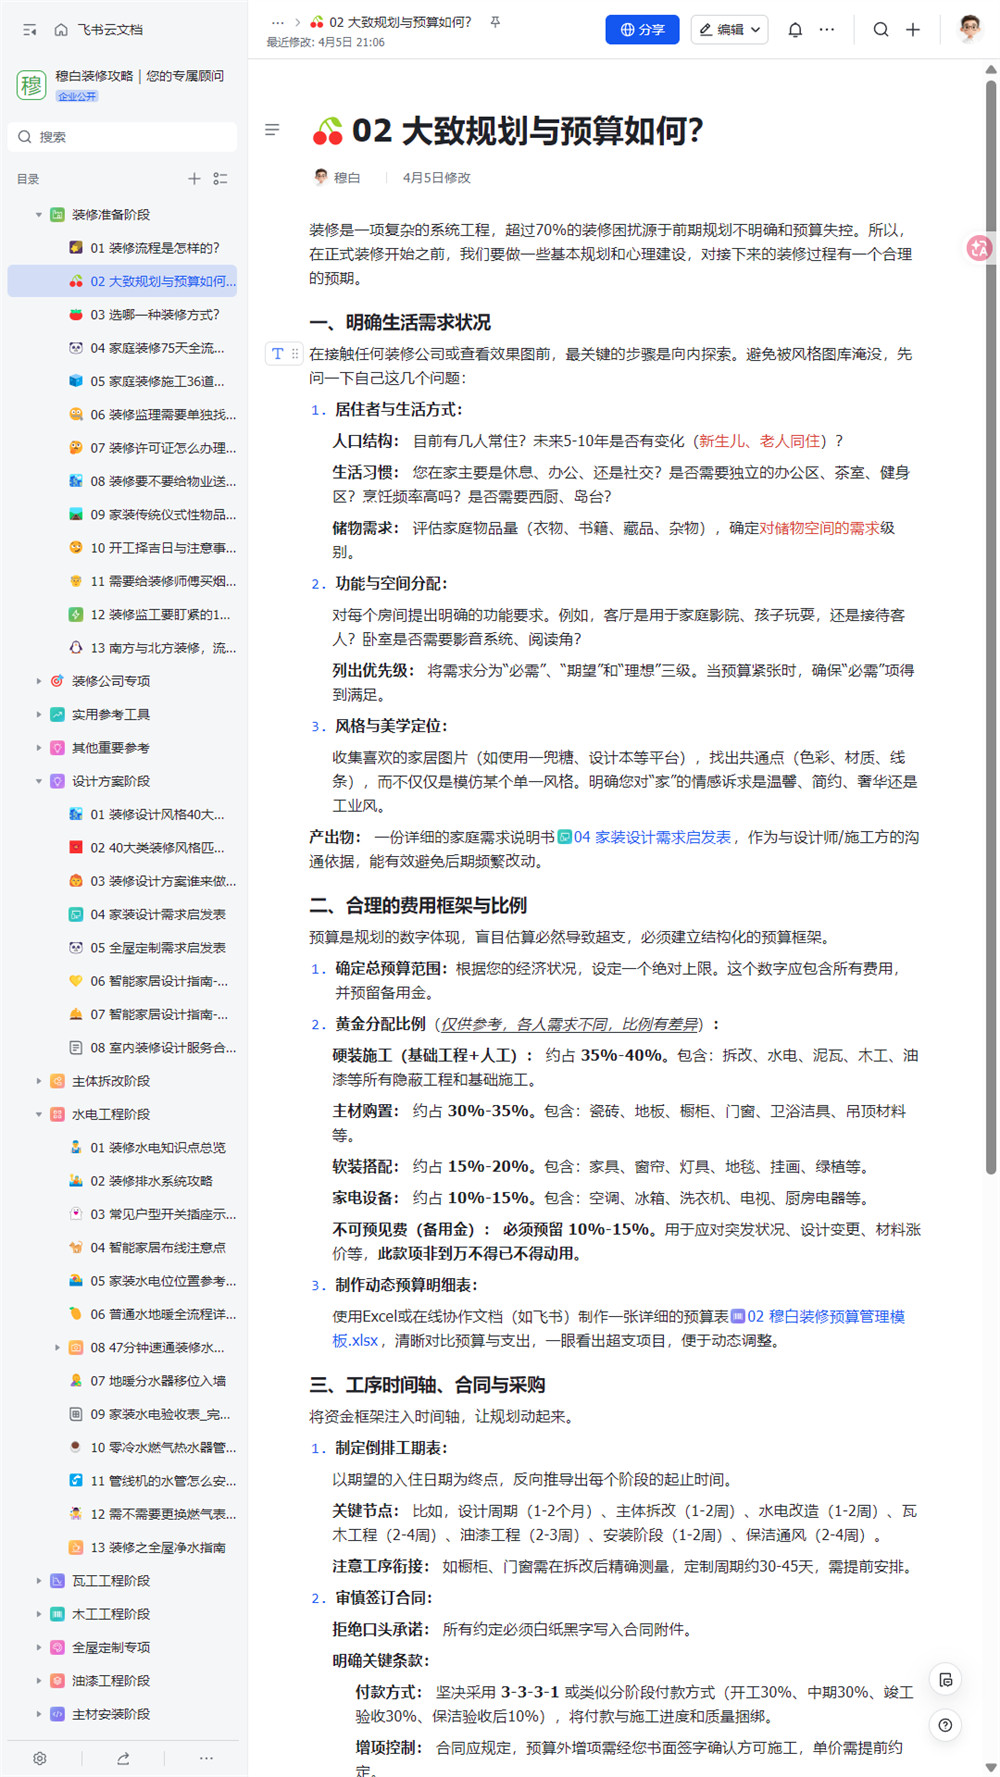Expand the 主体拆改阶段 folder
This screenshot has width=1000, height=1777.
click(39, 1081)
